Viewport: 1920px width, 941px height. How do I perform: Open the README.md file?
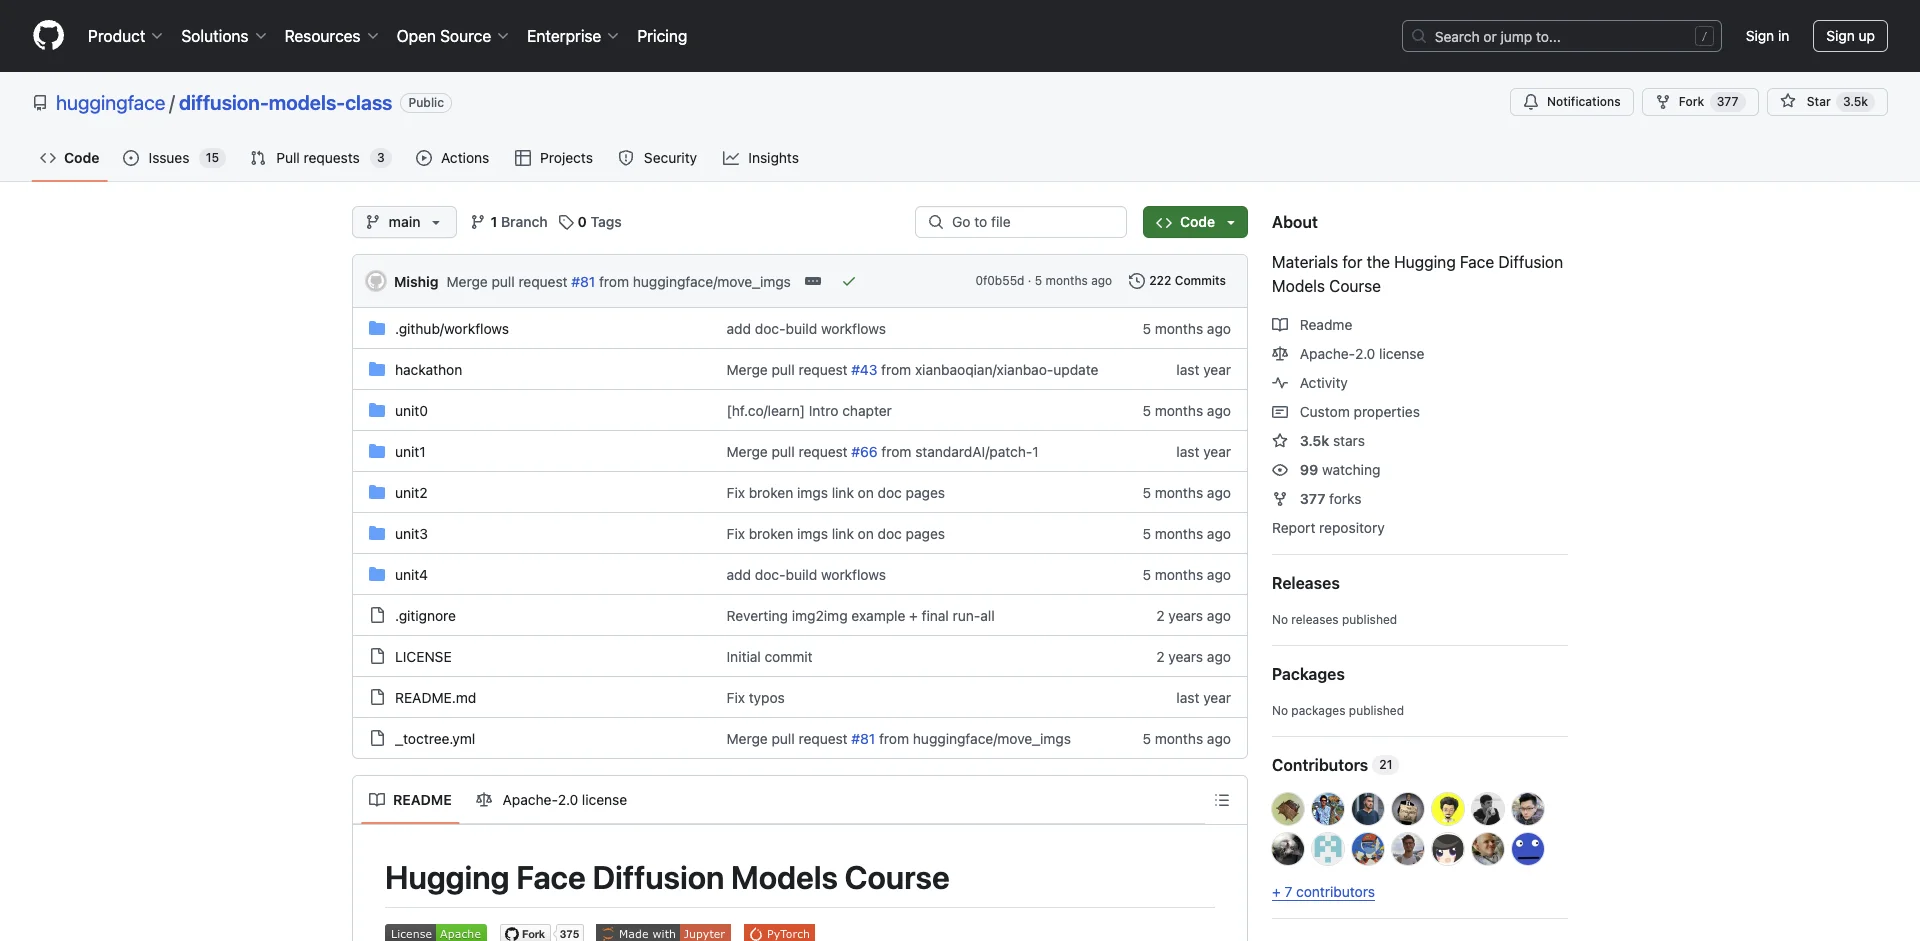coord(435,698)
